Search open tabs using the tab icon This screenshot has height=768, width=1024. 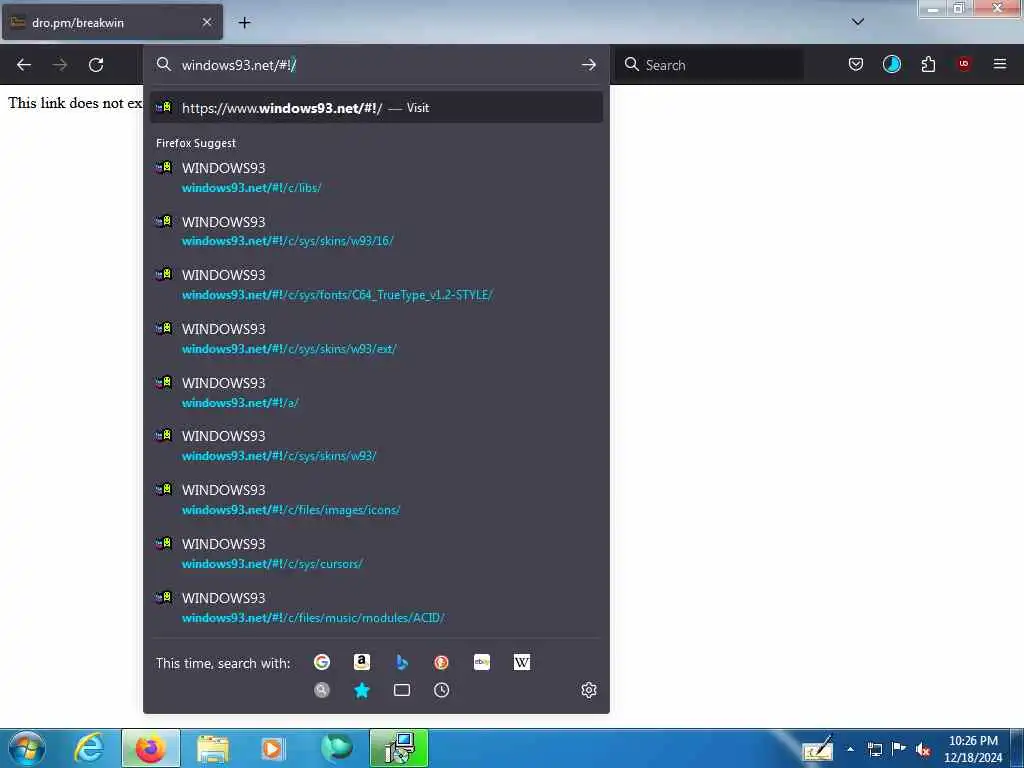coord(402,690)
